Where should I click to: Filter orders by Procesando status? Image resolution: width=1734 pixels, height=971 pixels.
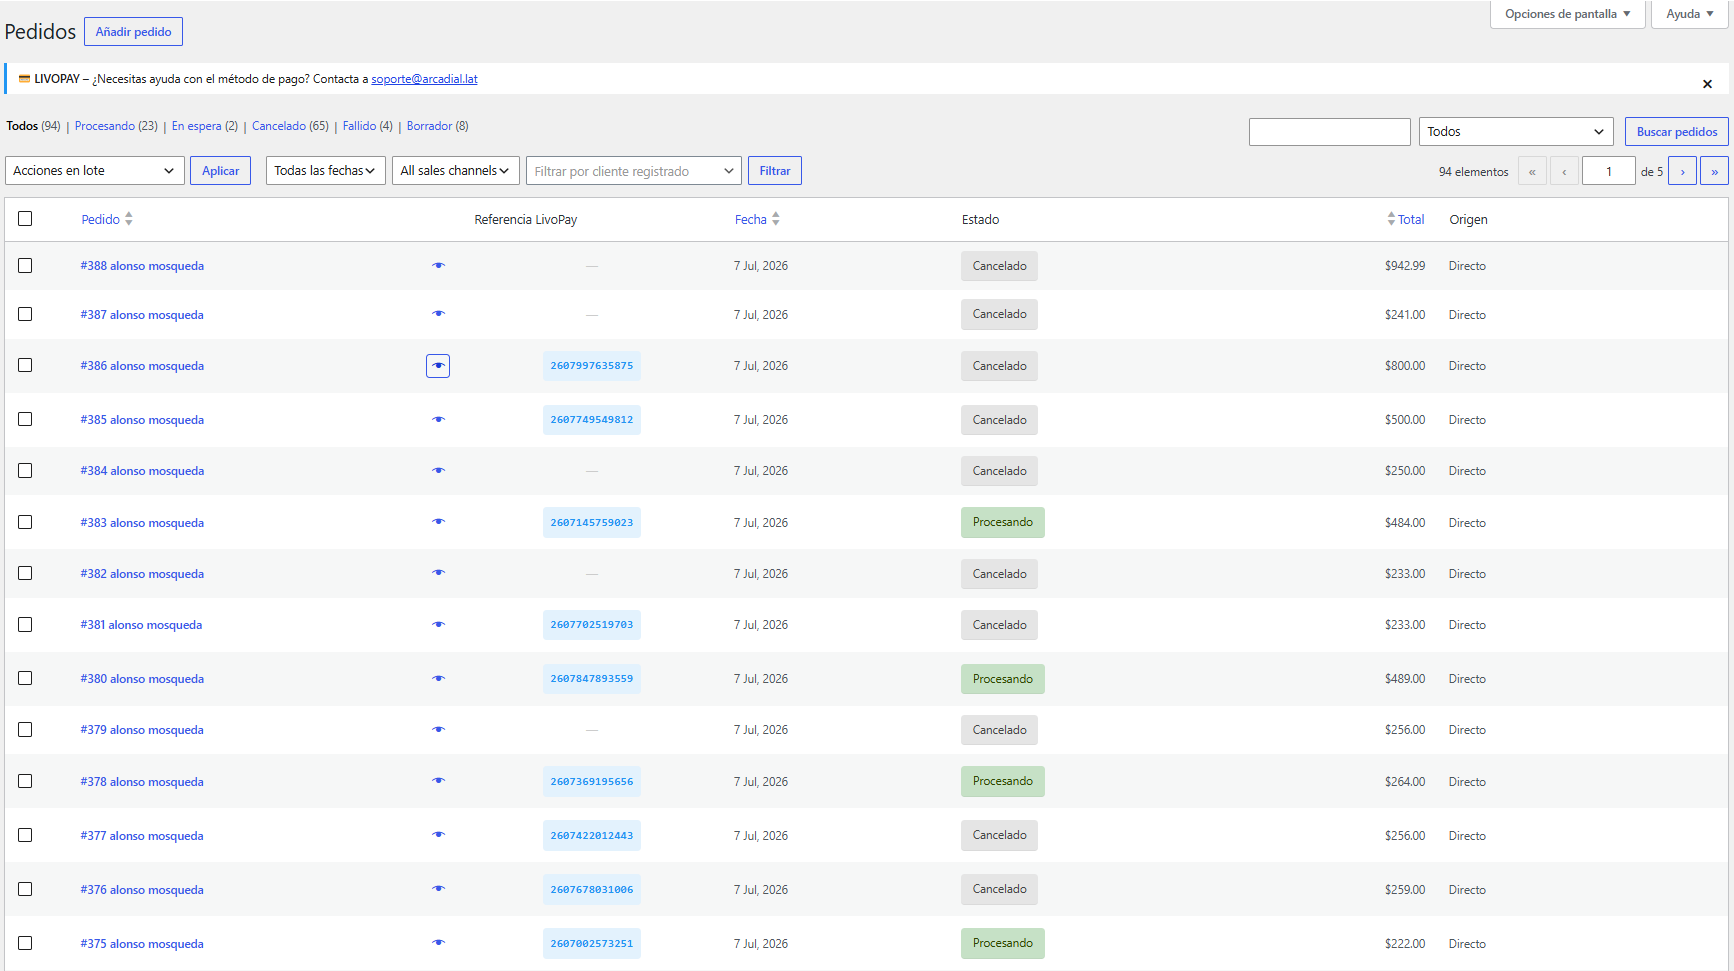coord(116,126)
